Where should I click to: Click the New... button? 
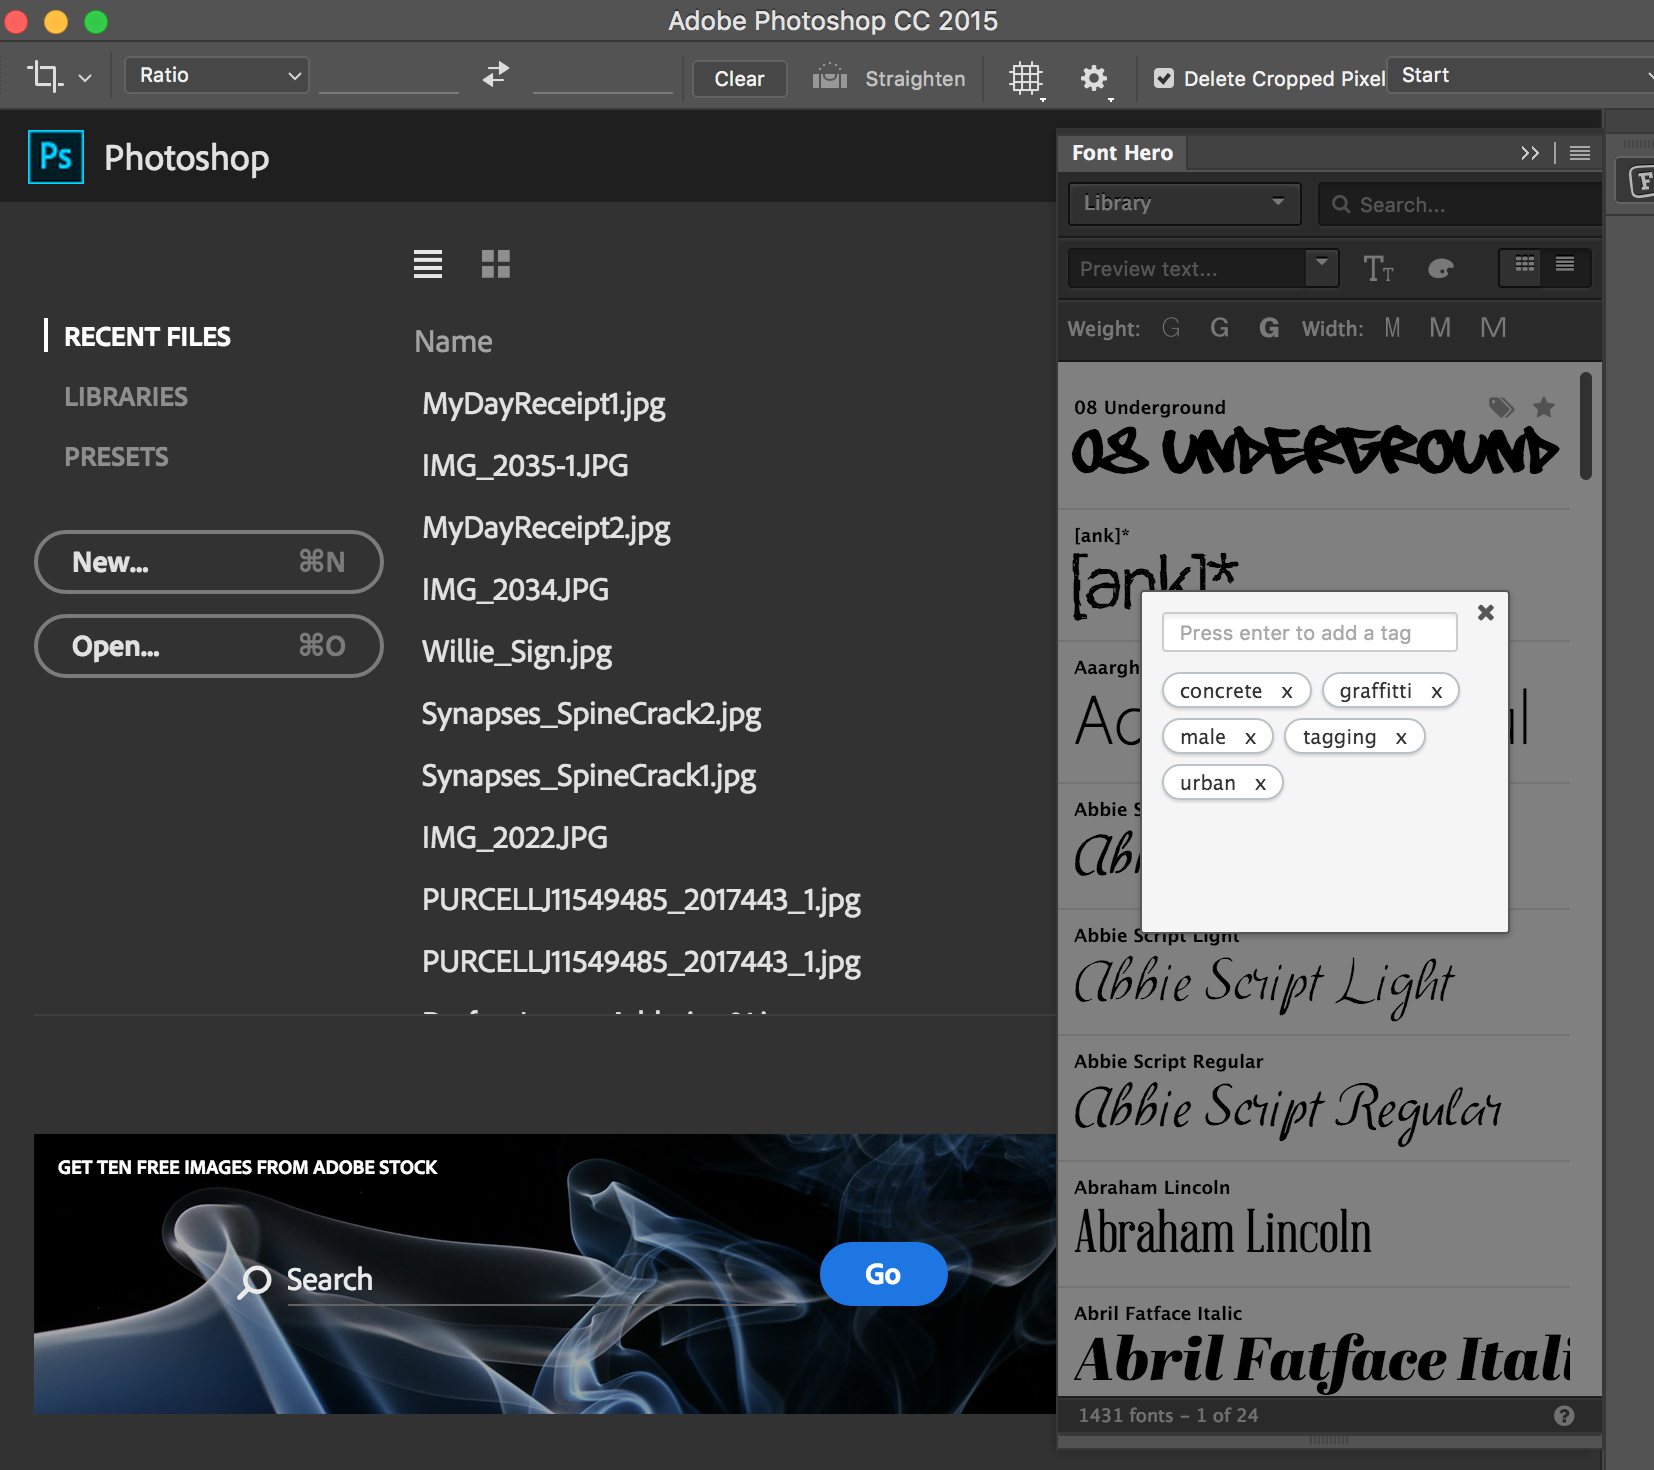coord(209,562)
